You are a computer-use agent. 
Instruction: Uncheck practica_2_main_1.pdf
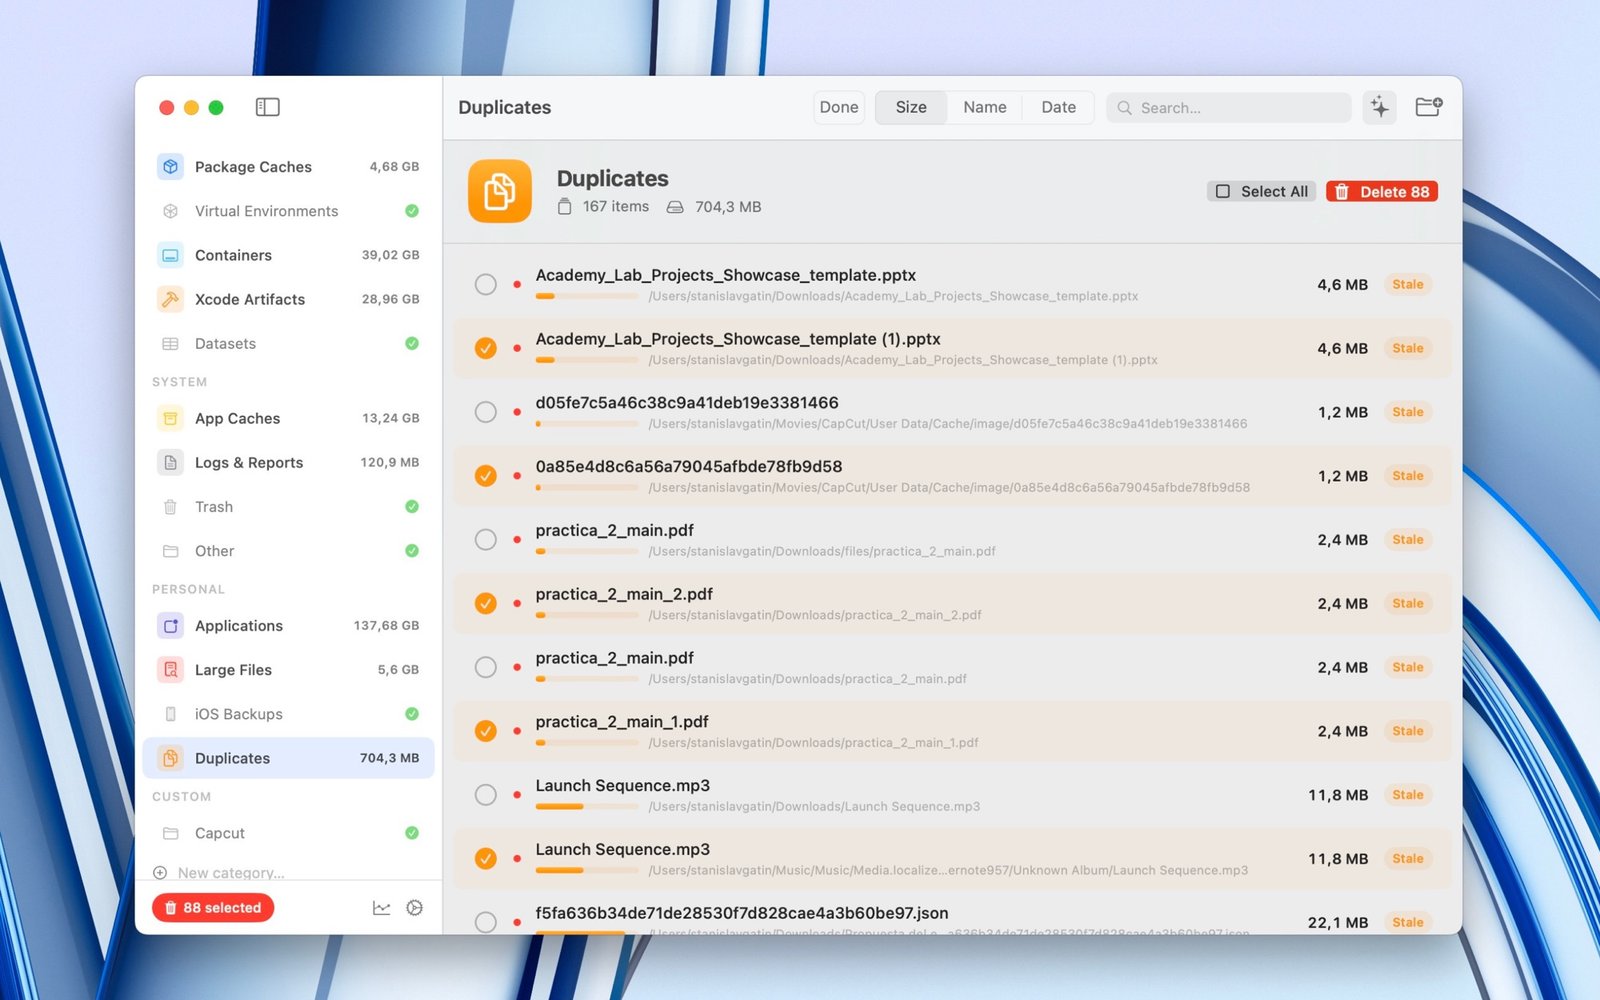pyautogui.click(x=486, y=731)
